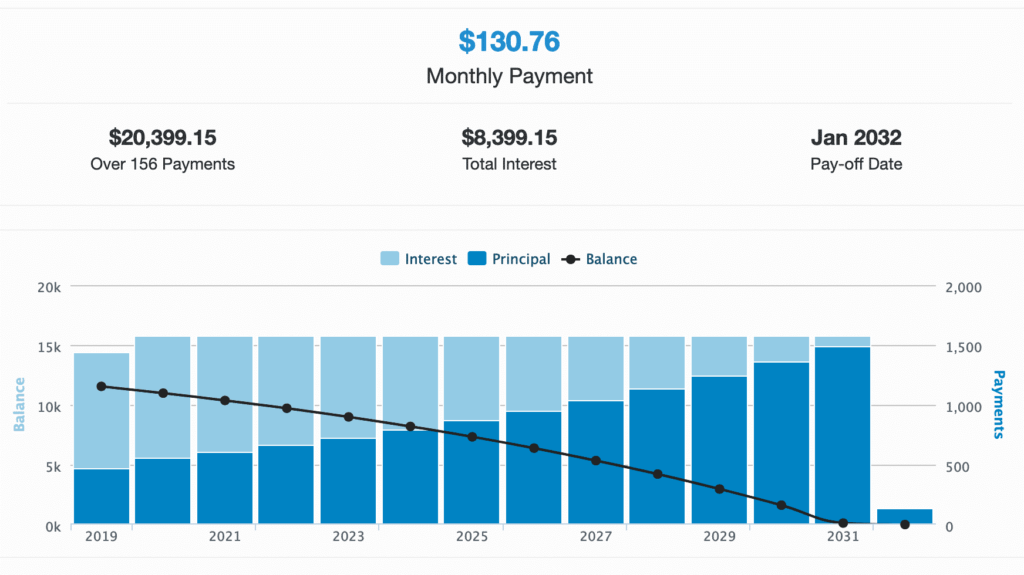Click the Total Interest label

pos(509,164)
